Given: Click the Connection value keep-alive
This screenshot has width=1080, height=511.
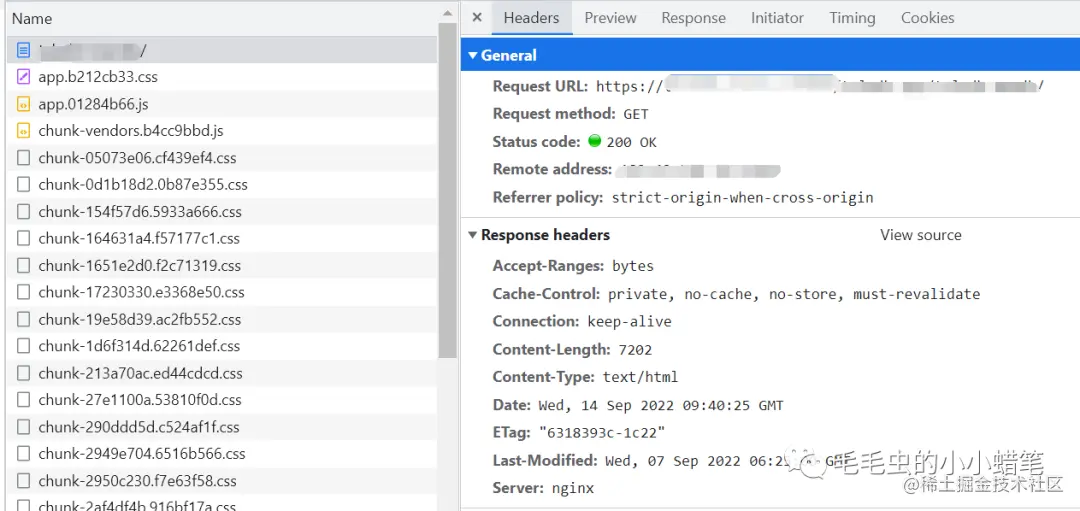Looking at the screenshot, I should (x=630, y=322).
